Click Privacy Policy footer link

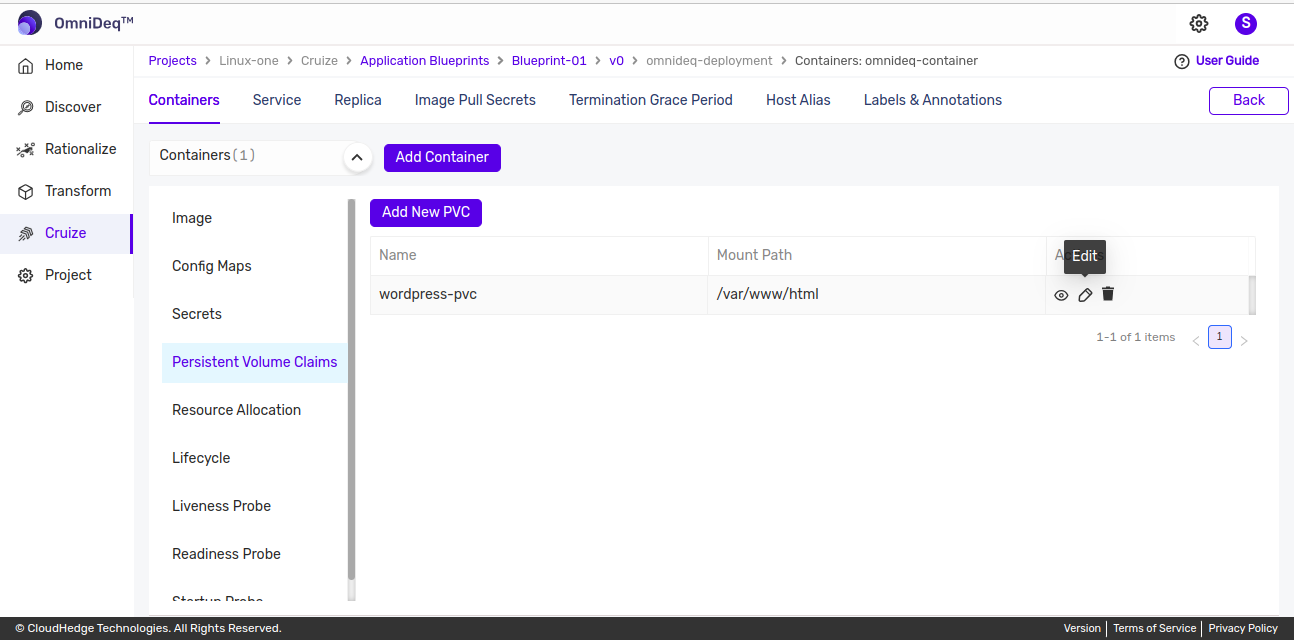1243,629
